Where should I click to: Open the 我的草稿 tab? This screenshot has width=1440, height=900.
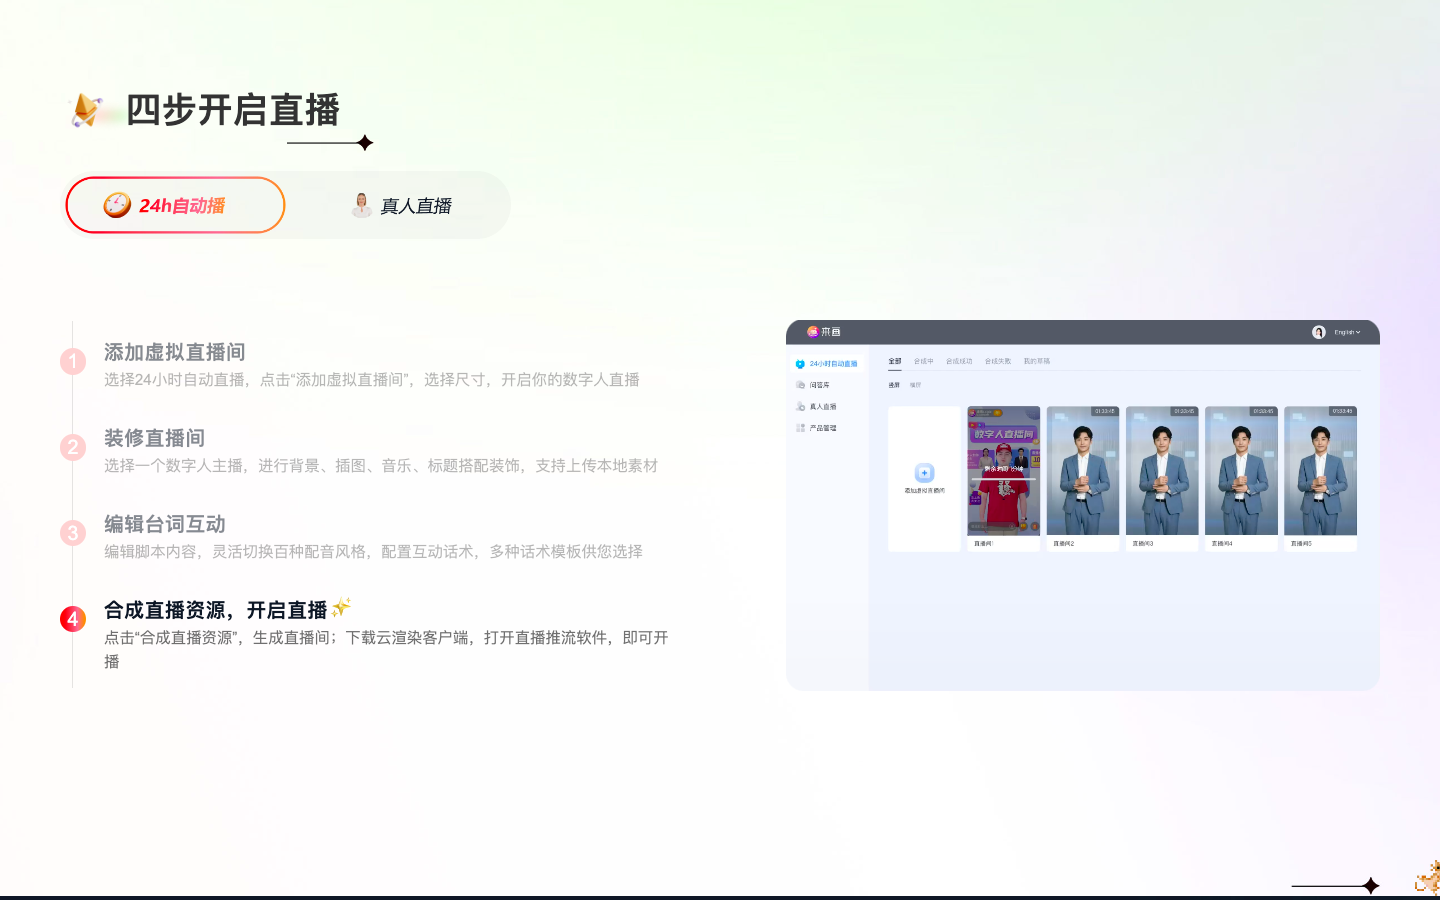[x=1037, y=361]
